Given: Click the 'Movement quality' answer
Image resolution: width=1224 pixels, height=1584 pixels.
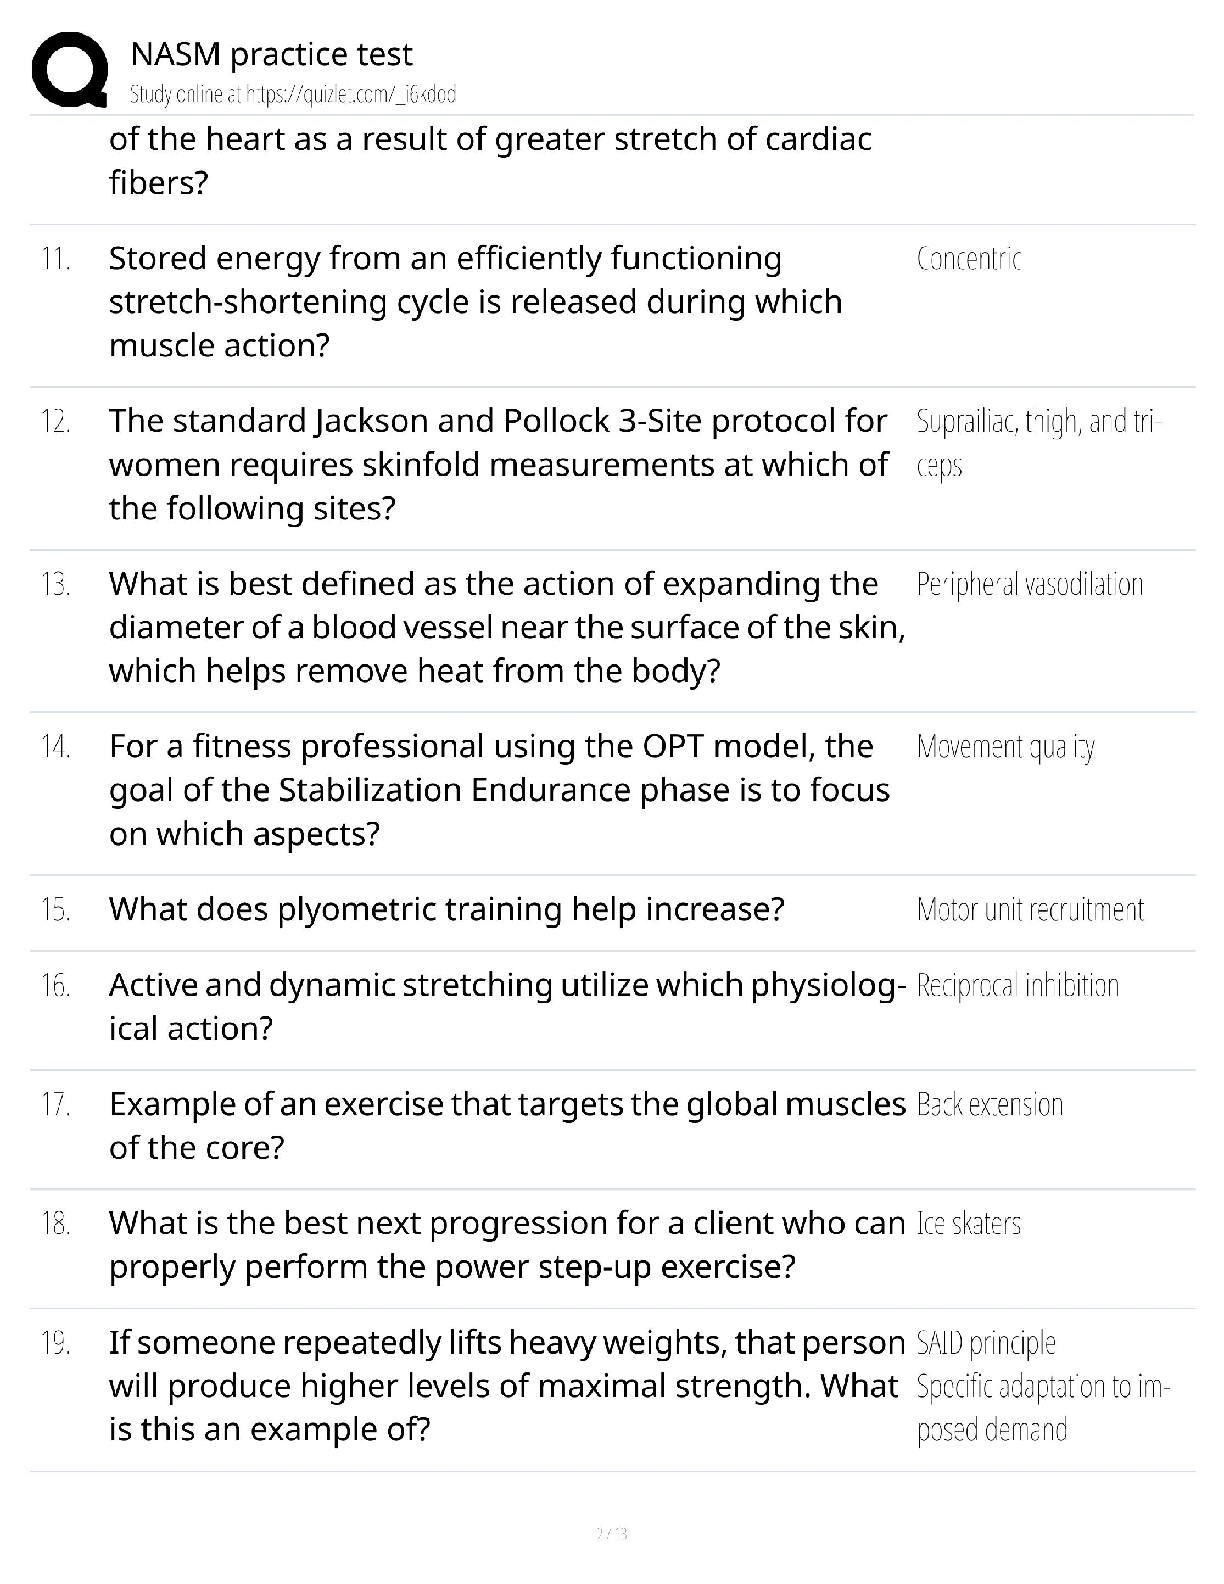Looking at the screenshot, I should [x=1005, y=747].
